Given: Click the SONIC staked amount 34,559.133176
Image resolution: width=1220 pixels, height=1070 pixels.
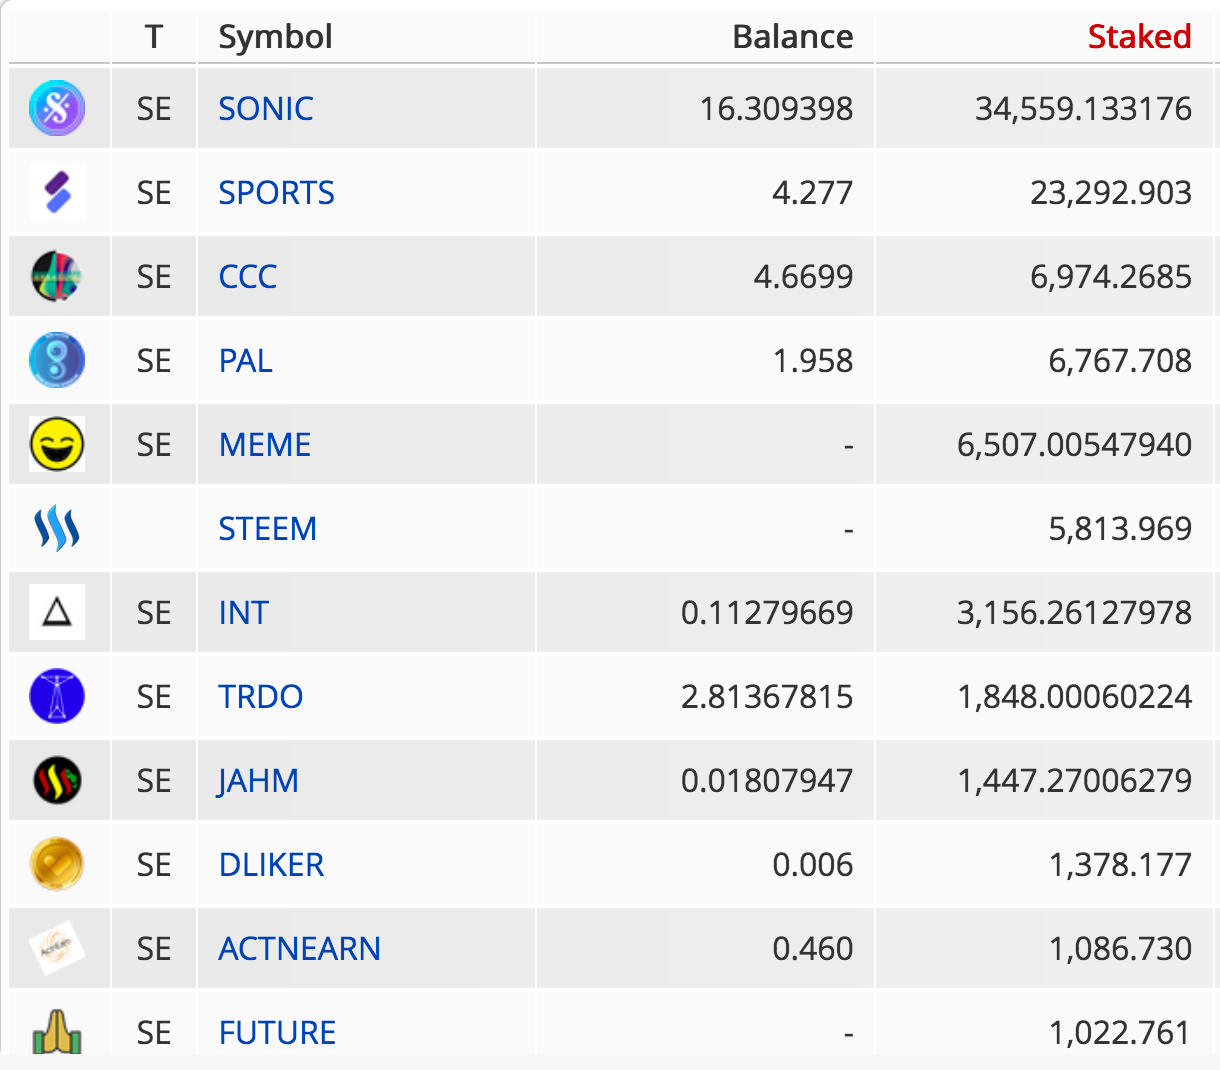Looking at the screenshot, I should coord(1083,108).
